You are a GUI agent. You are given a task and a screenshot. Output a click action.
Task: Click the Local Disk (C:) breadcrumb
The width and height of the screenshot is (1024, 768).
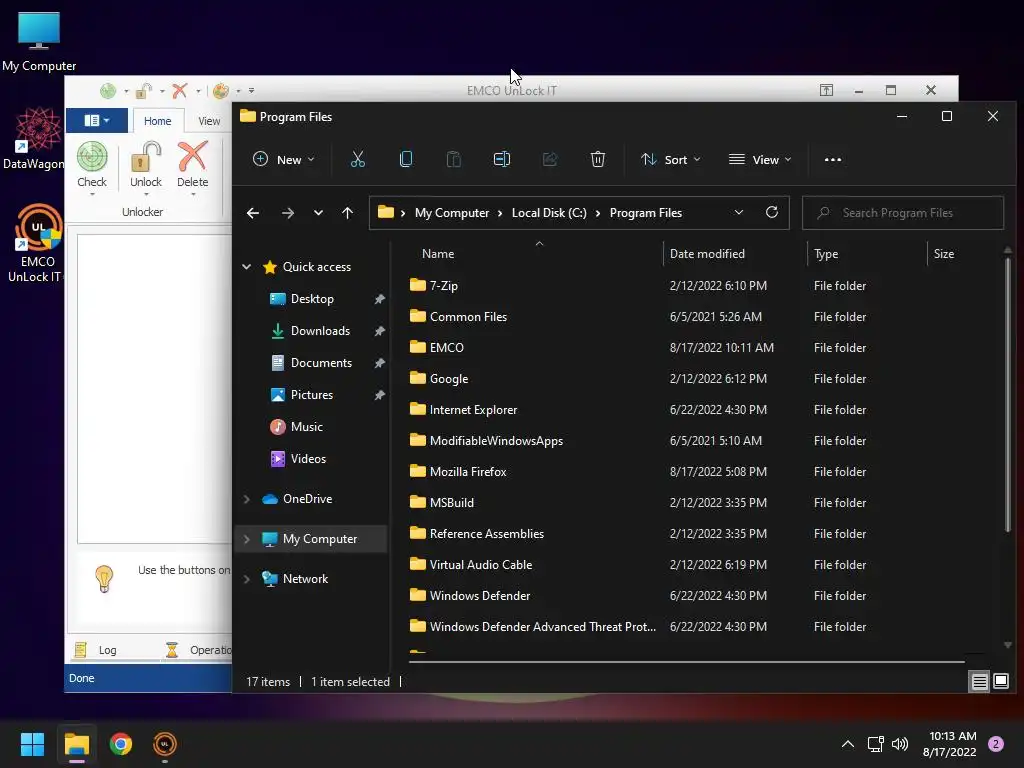(x=549, y=213)
